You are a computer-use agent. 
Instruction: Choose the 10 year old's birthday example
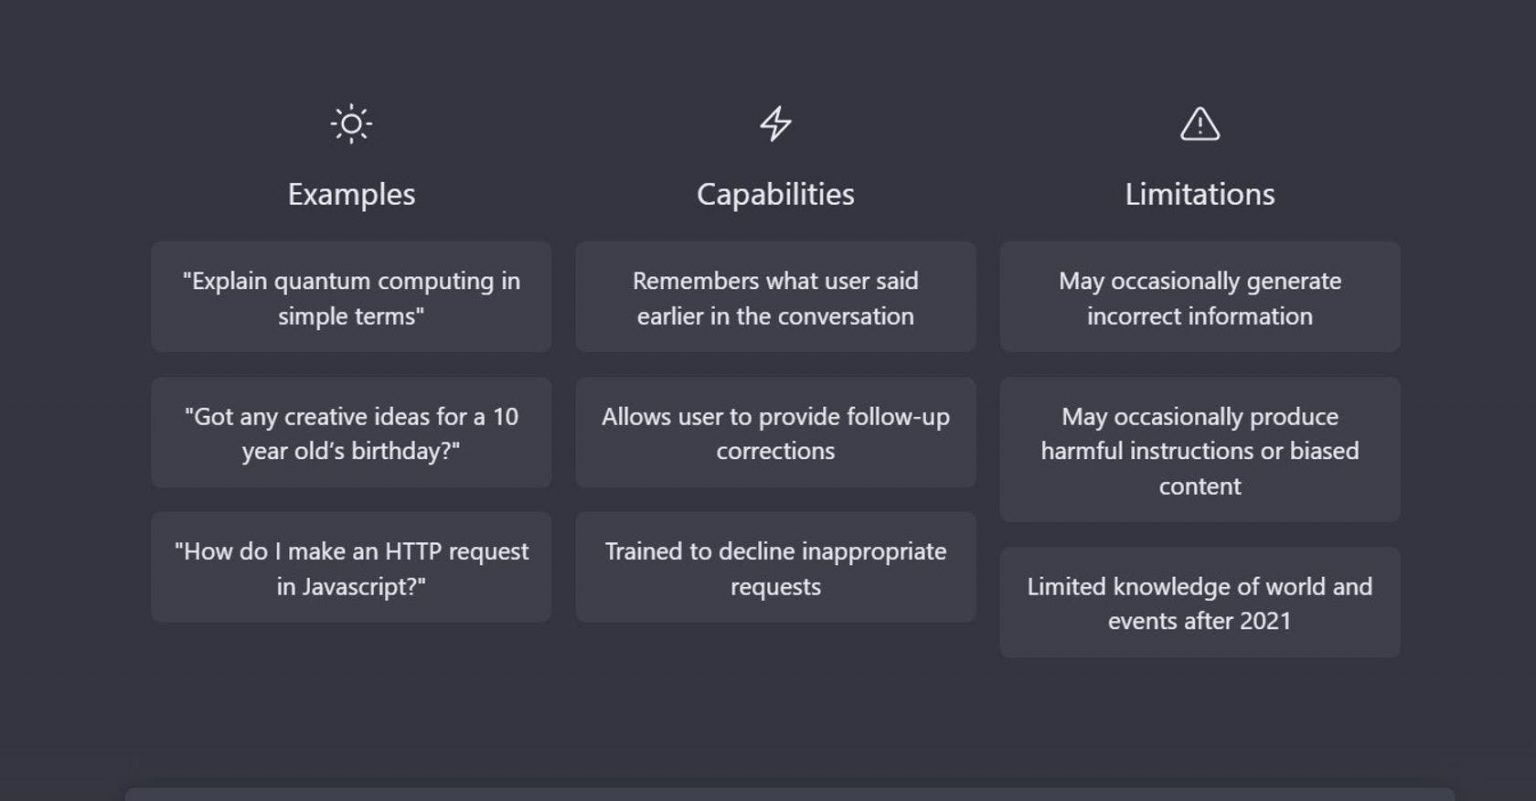tap(351, 432)
